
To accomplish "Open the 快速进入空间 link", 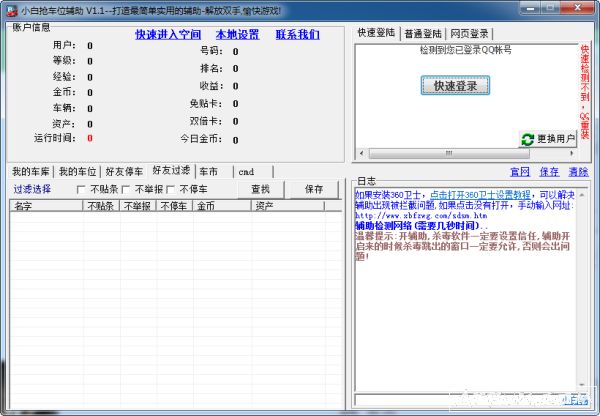I will pyautogui.click(x=168, y=34).
